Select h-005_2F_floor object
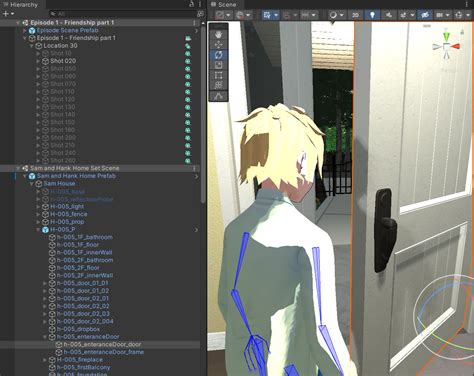The image size is (474, 376). 78,268
